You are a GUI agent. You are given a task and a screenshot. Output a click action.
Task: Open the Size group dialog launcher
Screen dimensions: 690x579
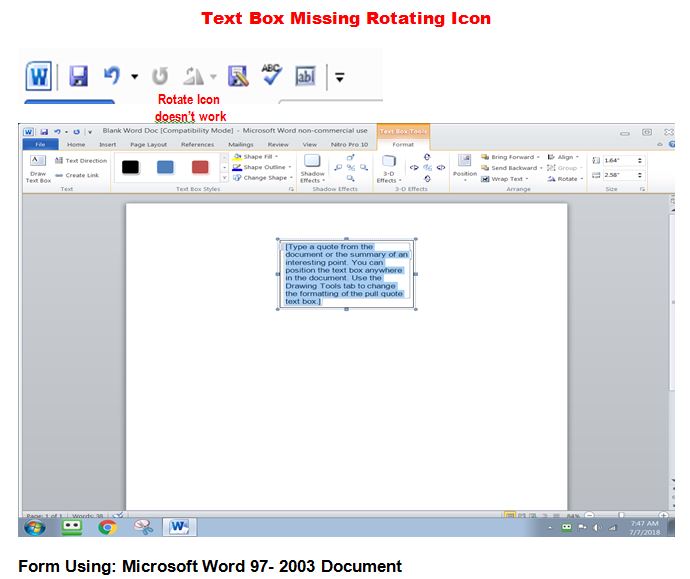[x=642, y=189]
